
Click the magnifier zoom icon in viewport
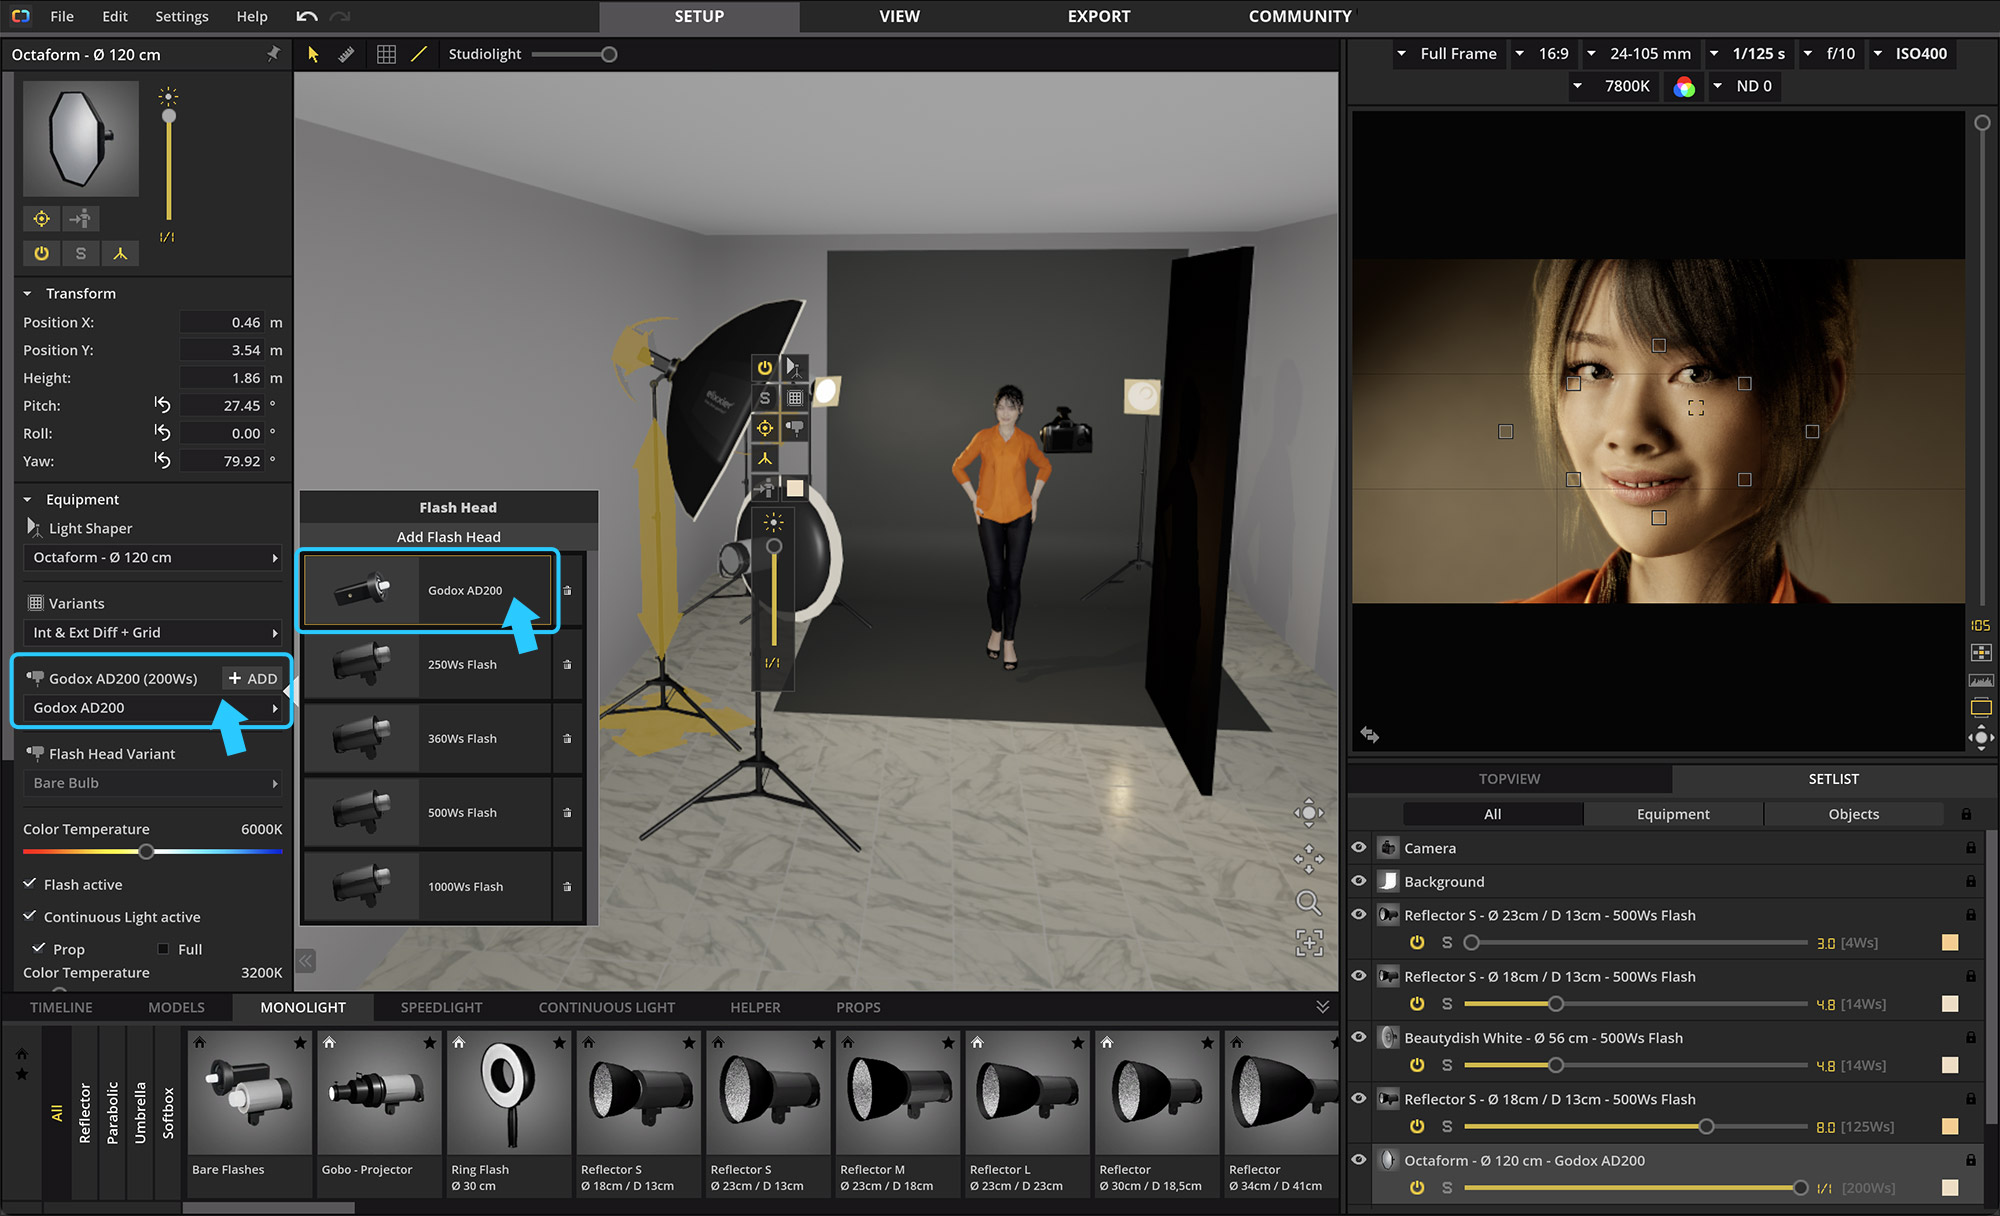pyautogui.click(x=1308, y=902)
